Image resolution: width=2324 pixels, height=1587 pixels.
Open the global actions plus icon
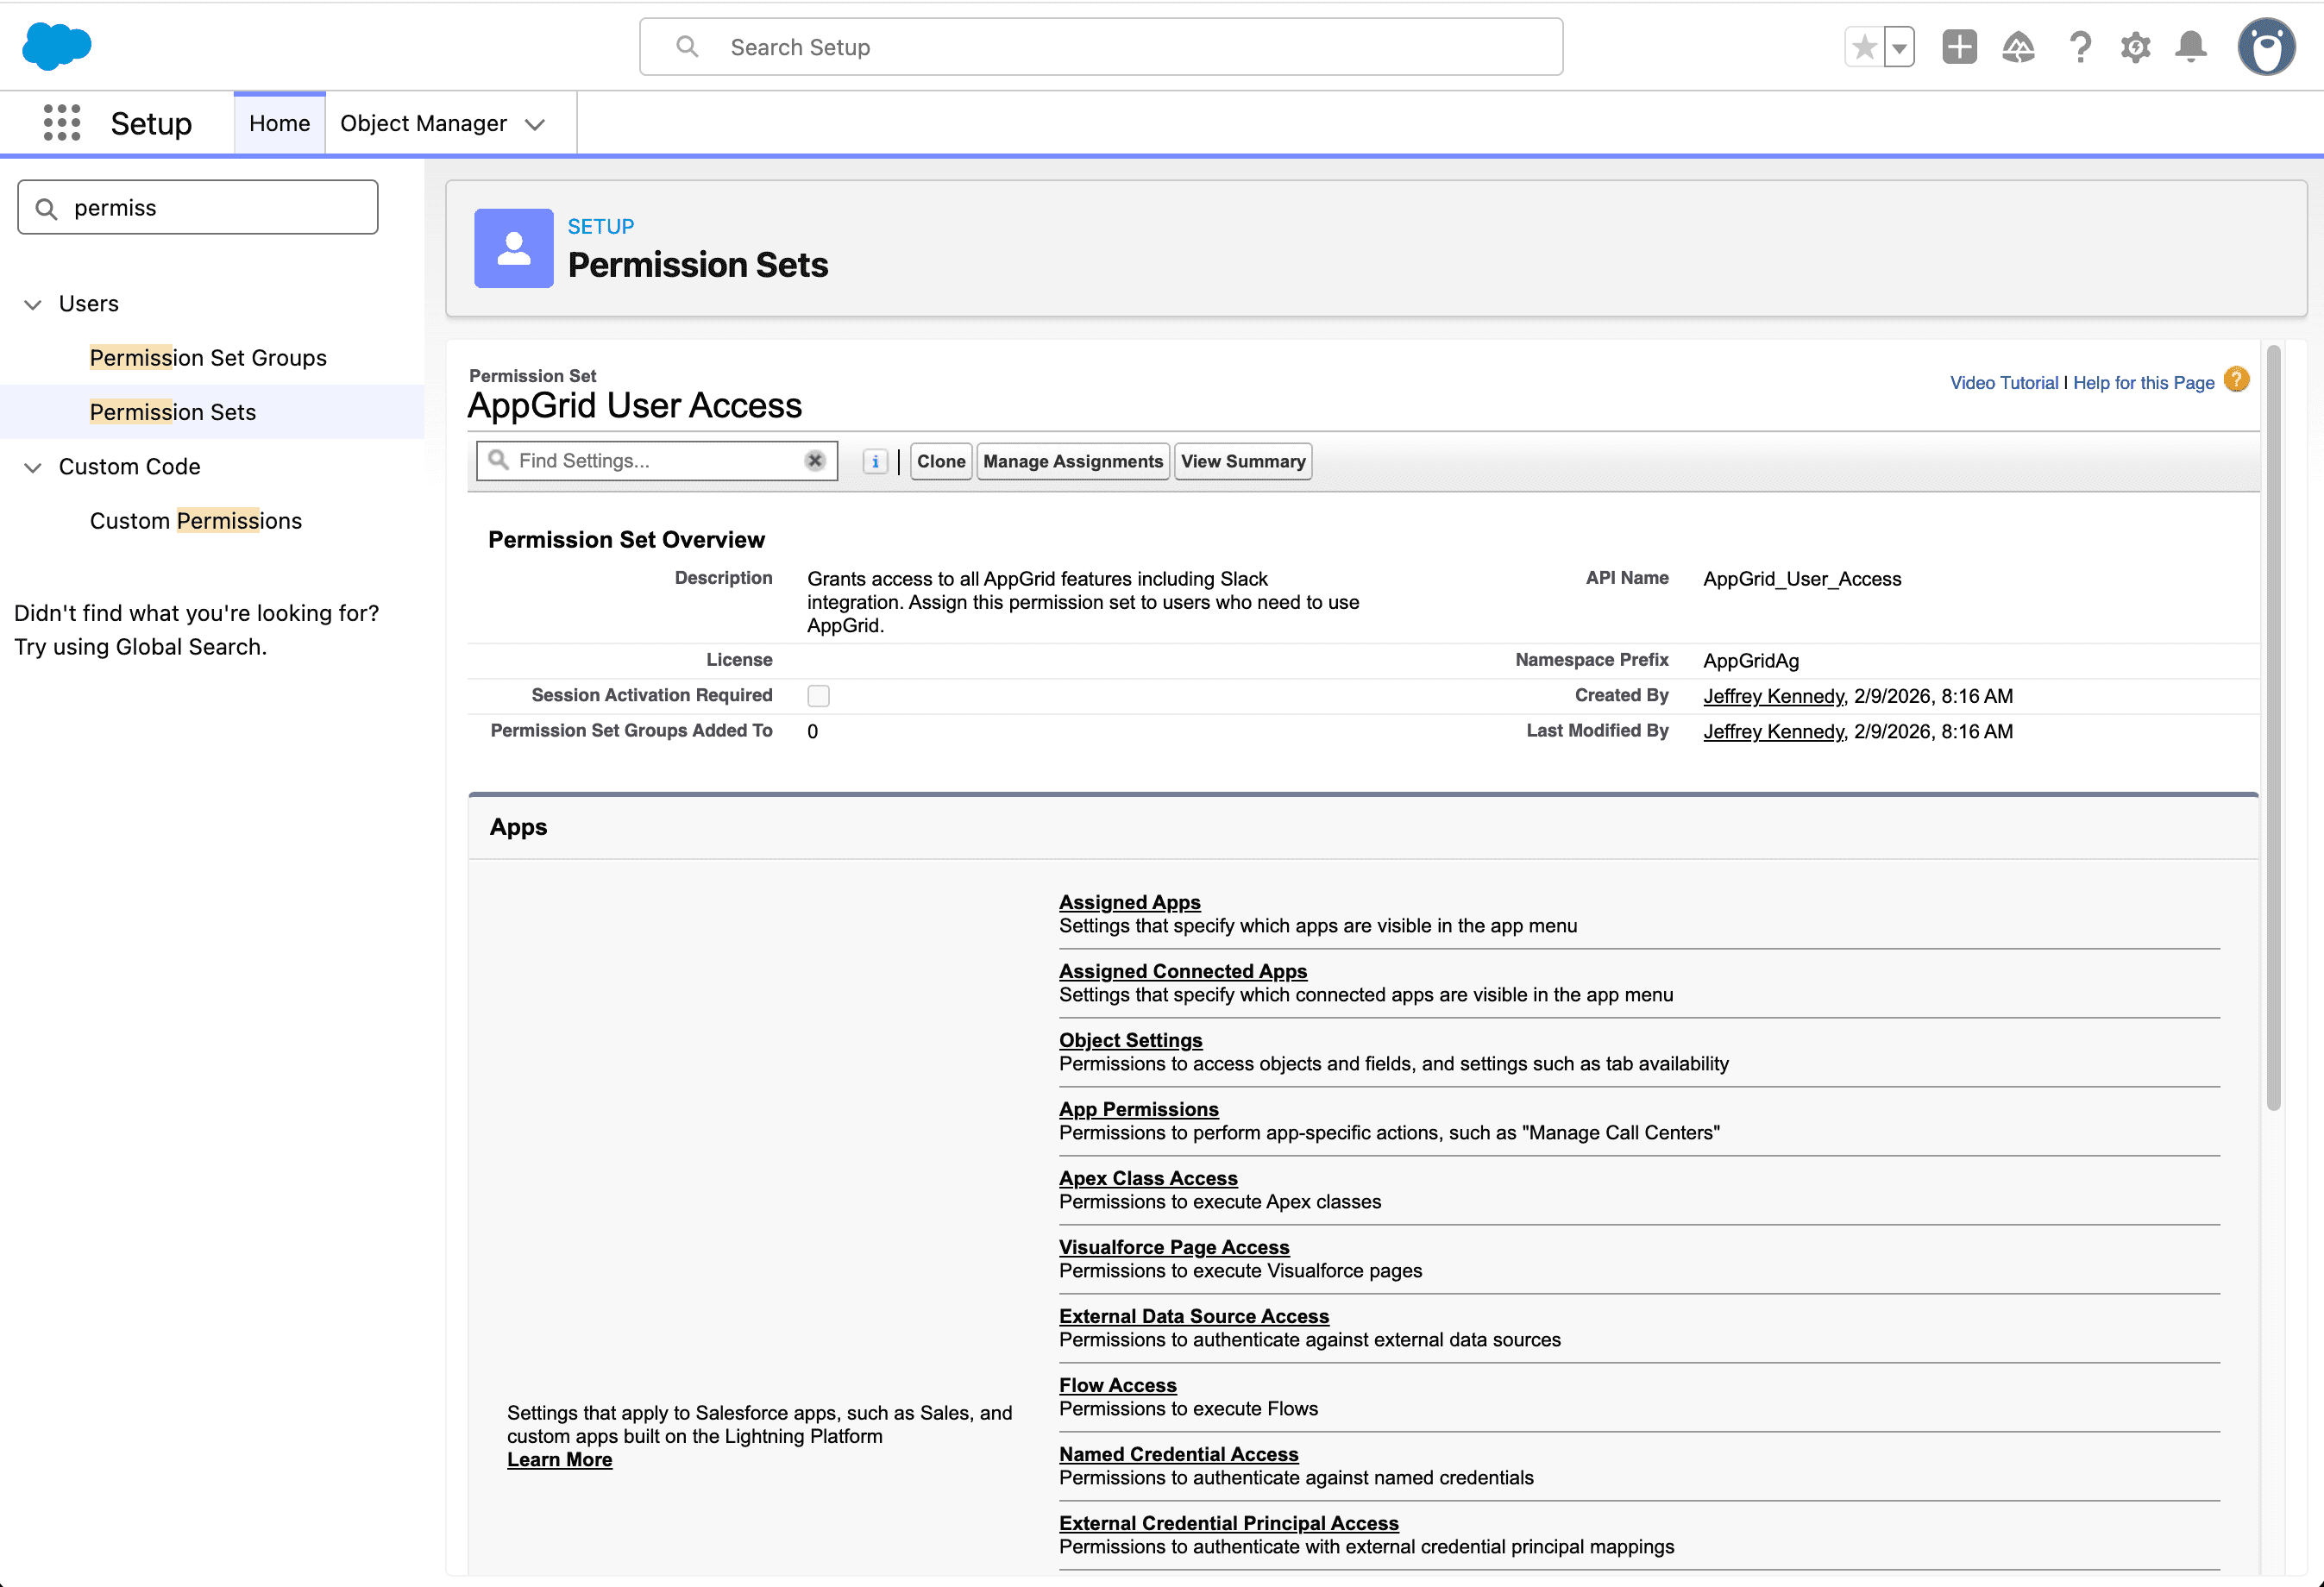tap(1959, 47)
